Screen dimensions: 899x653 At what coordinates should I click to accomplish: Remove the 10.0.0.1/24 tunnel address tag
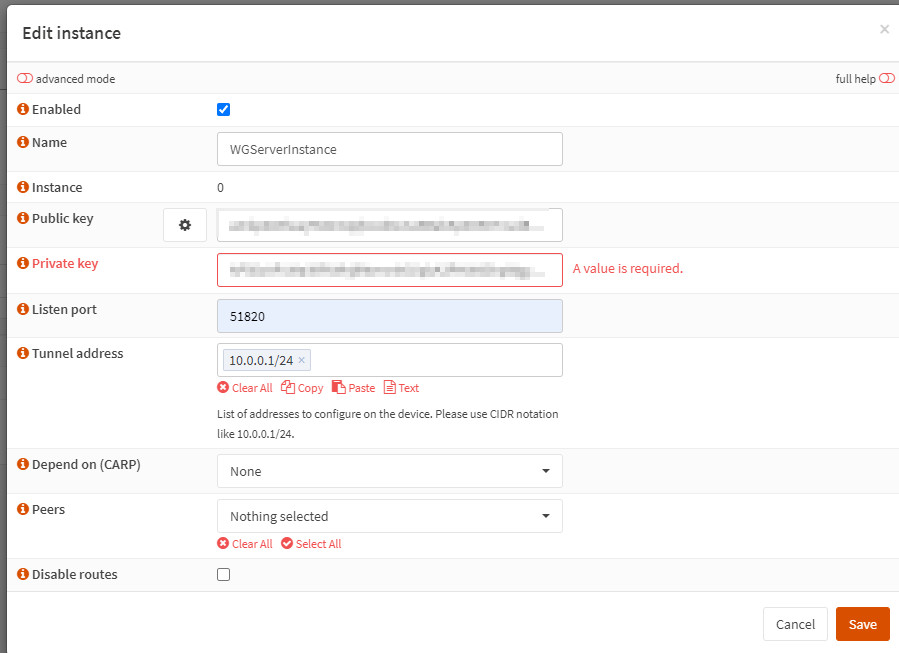pos(302,361)
